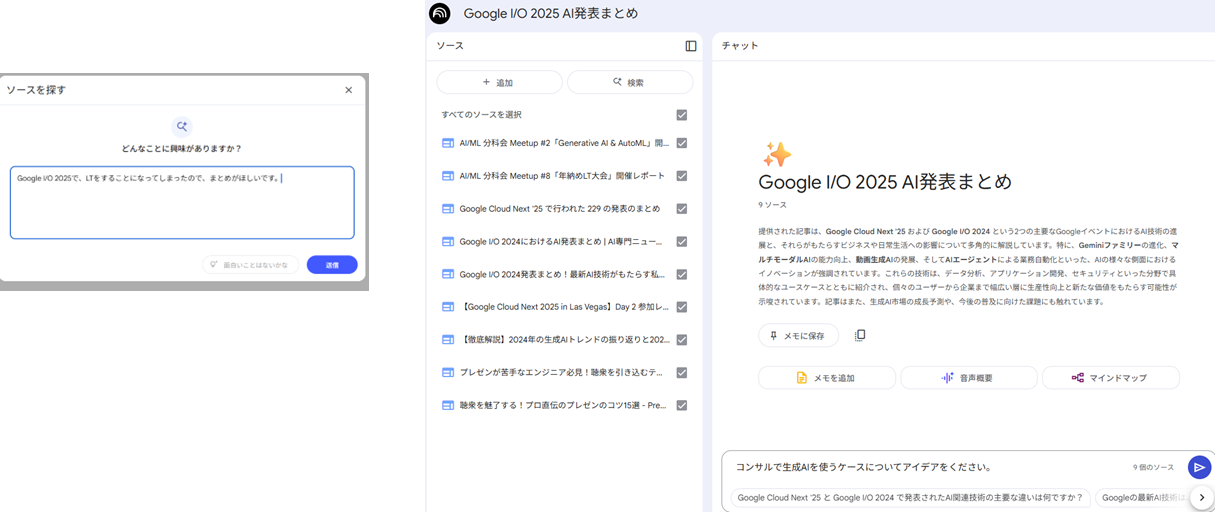Uncheck Meetup #2 Generative AI & AutoML source
The height and width of the screenshot is (512, 1215).
point(682,143)
